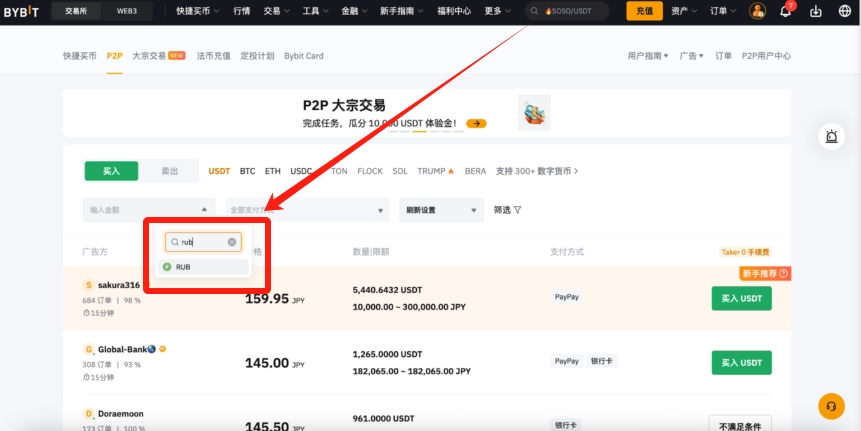Open the customer support headset icon
This screenshot has height=431, width=861.
831,406
